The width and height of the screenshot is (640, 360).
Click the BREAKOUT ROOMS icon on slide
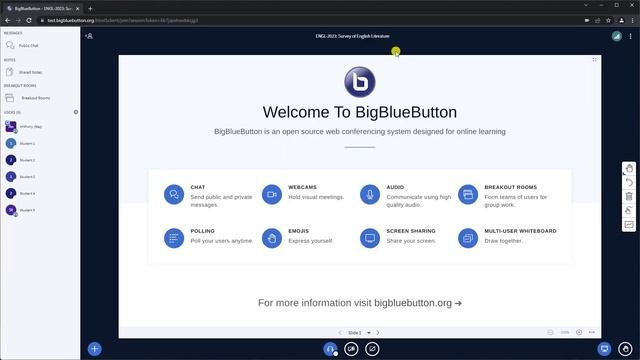pyautogui.click(x=468, y=194)
